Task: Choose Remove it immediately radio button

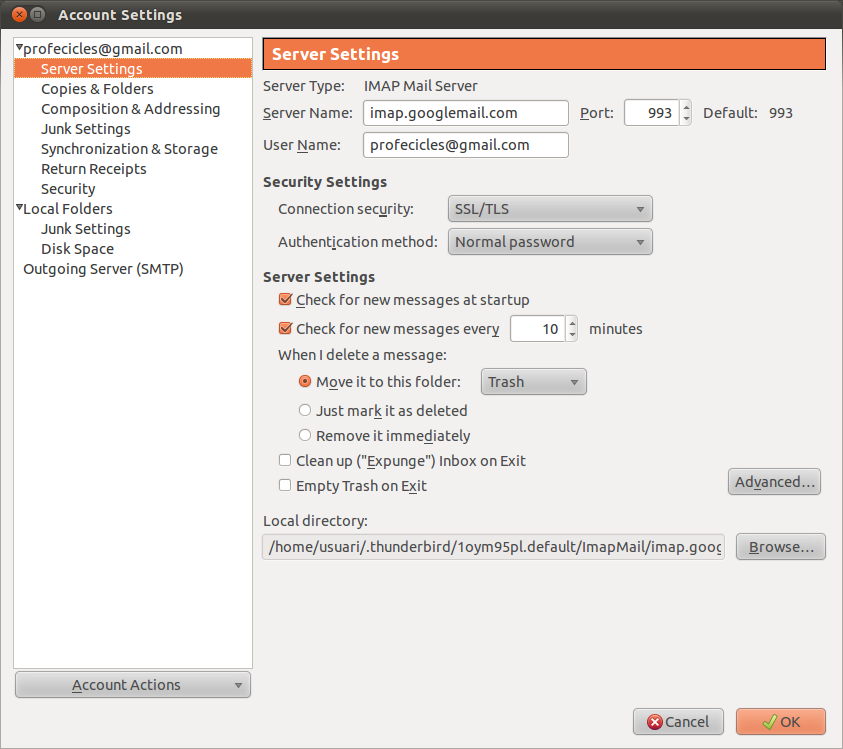Action: pyautogui.click(x=306, y=436)
